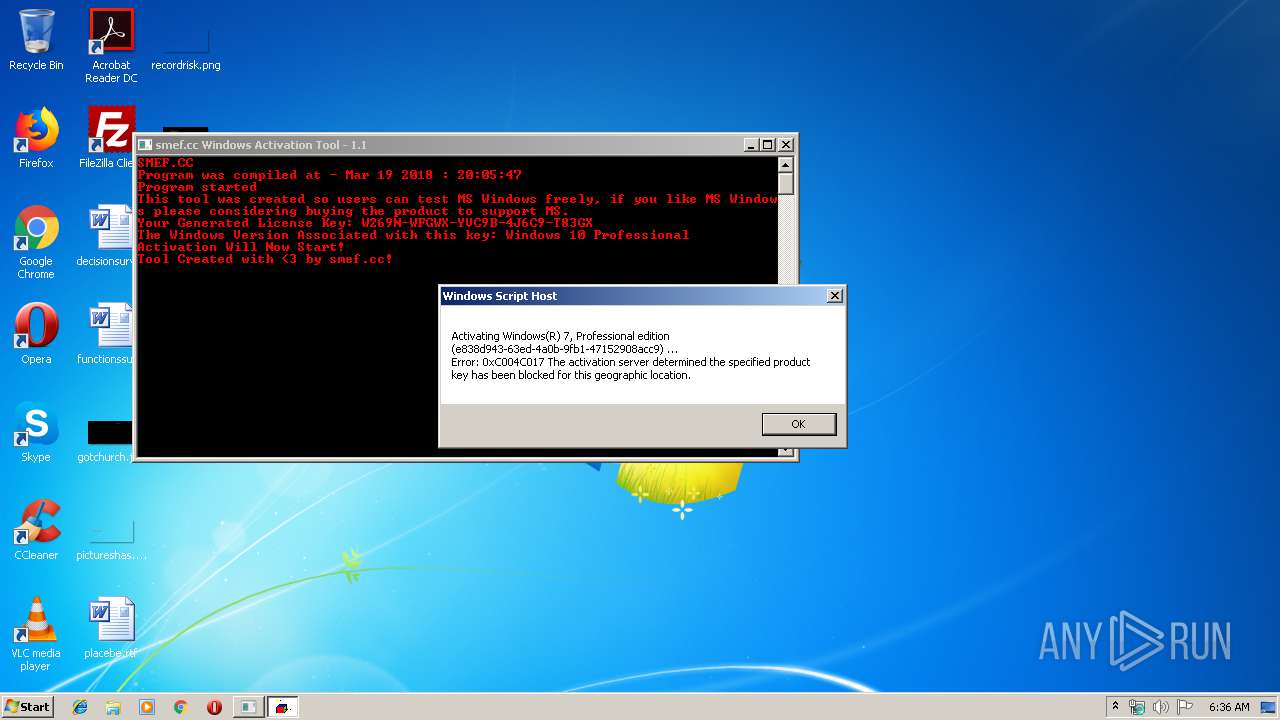Click the generated license key line
Image resolution: width=1280 pixels, height=720 pixels.
click(365, 223)
